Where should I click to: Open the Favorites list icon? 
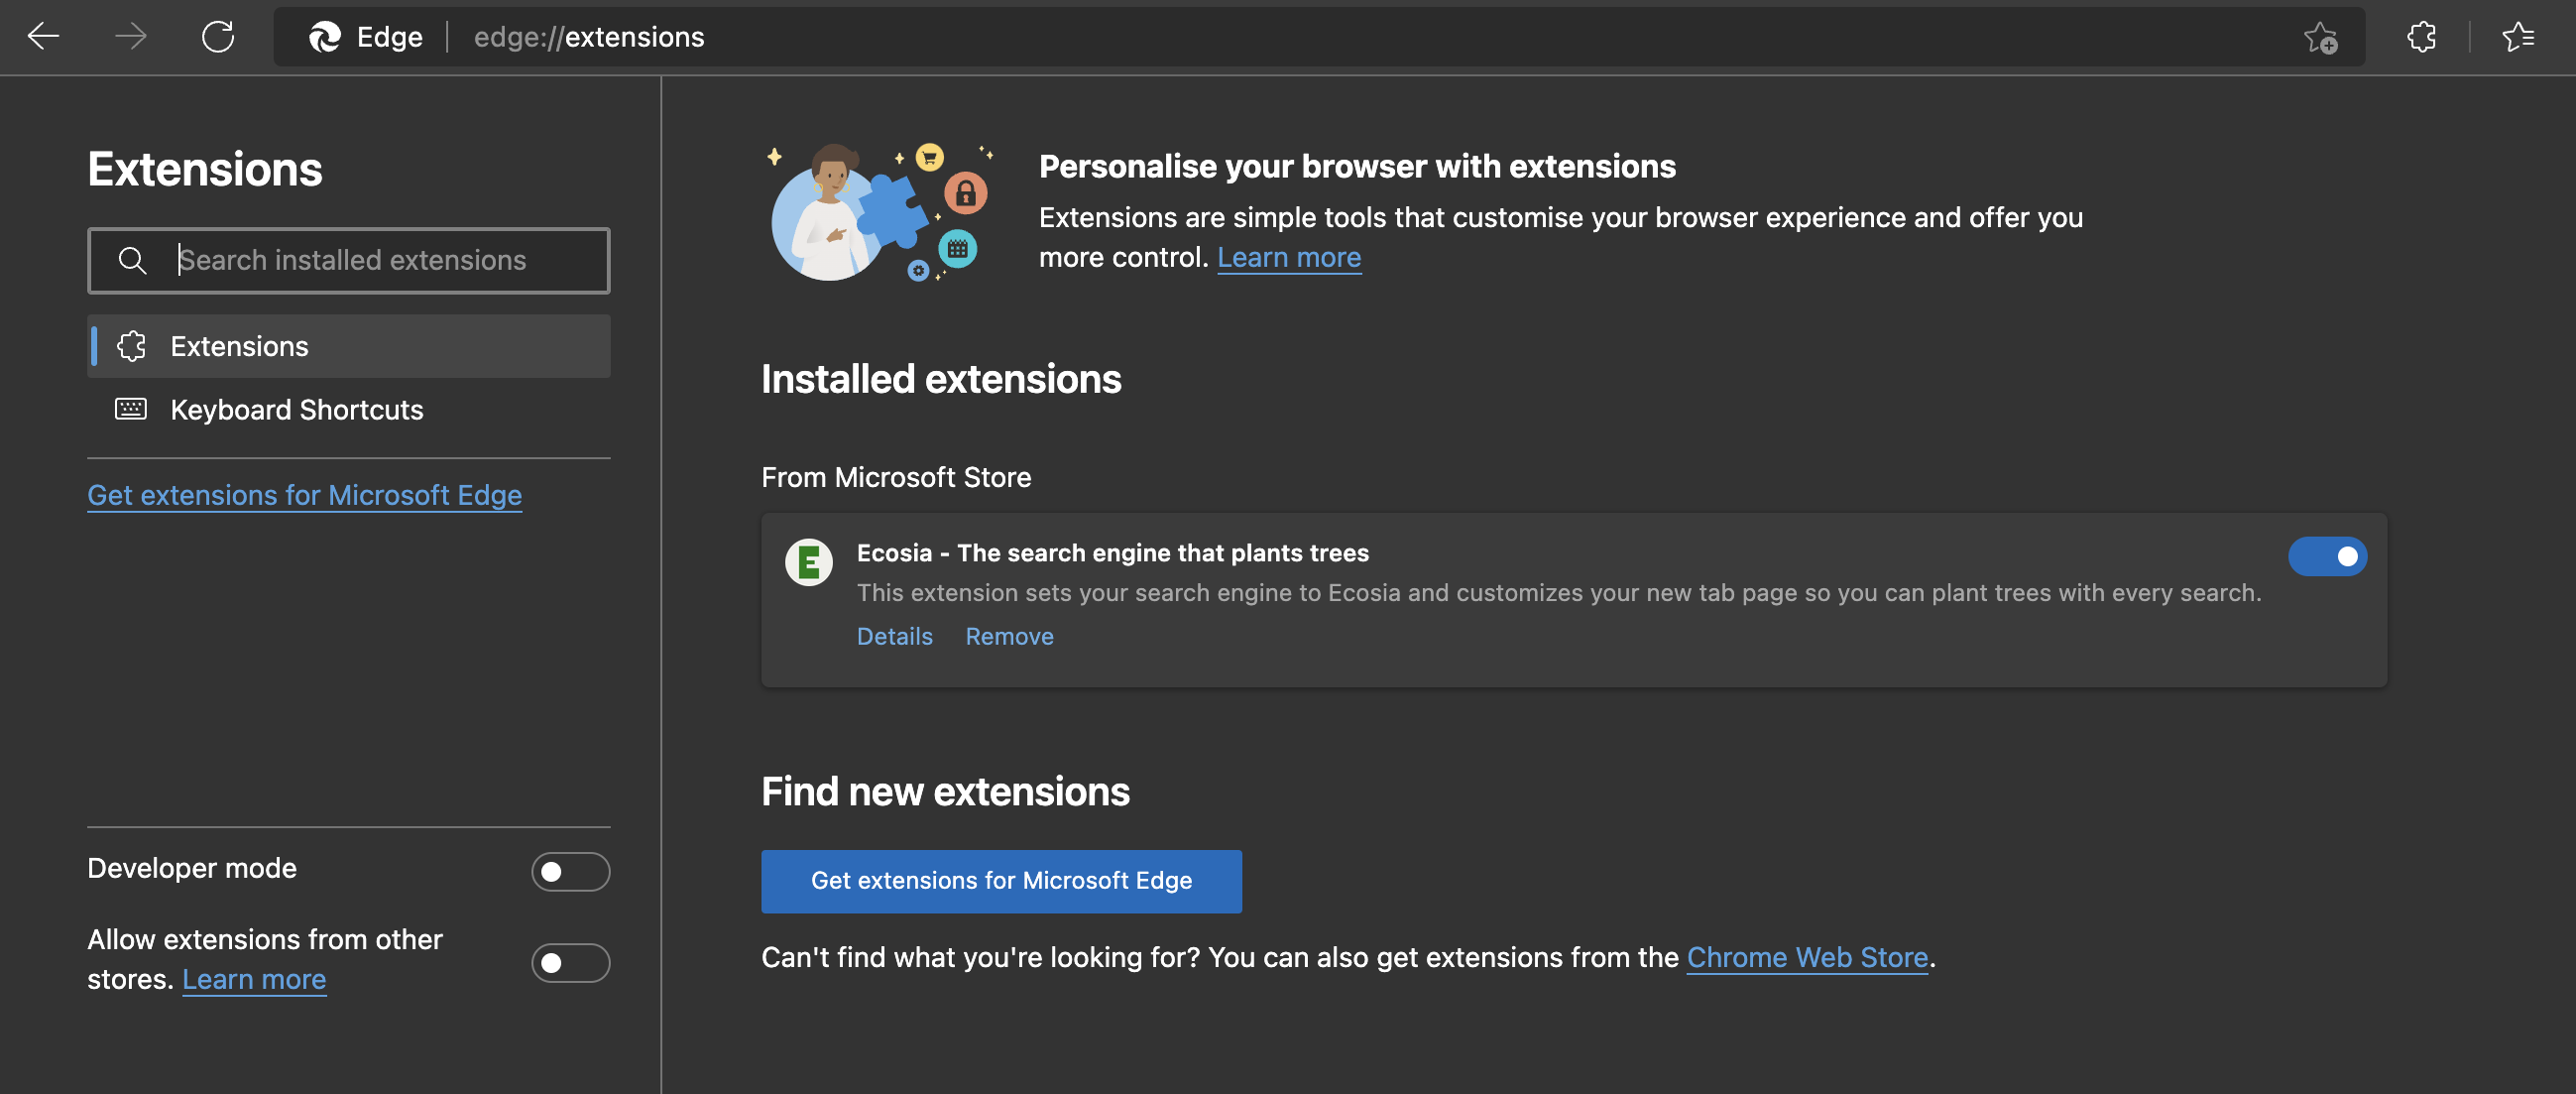2518,37
